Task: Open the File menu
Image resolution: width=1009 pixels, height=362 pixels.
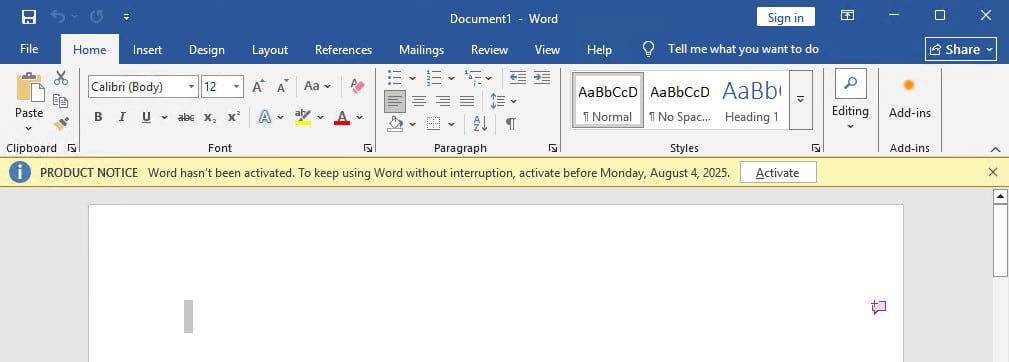Action: coord(29,50)
